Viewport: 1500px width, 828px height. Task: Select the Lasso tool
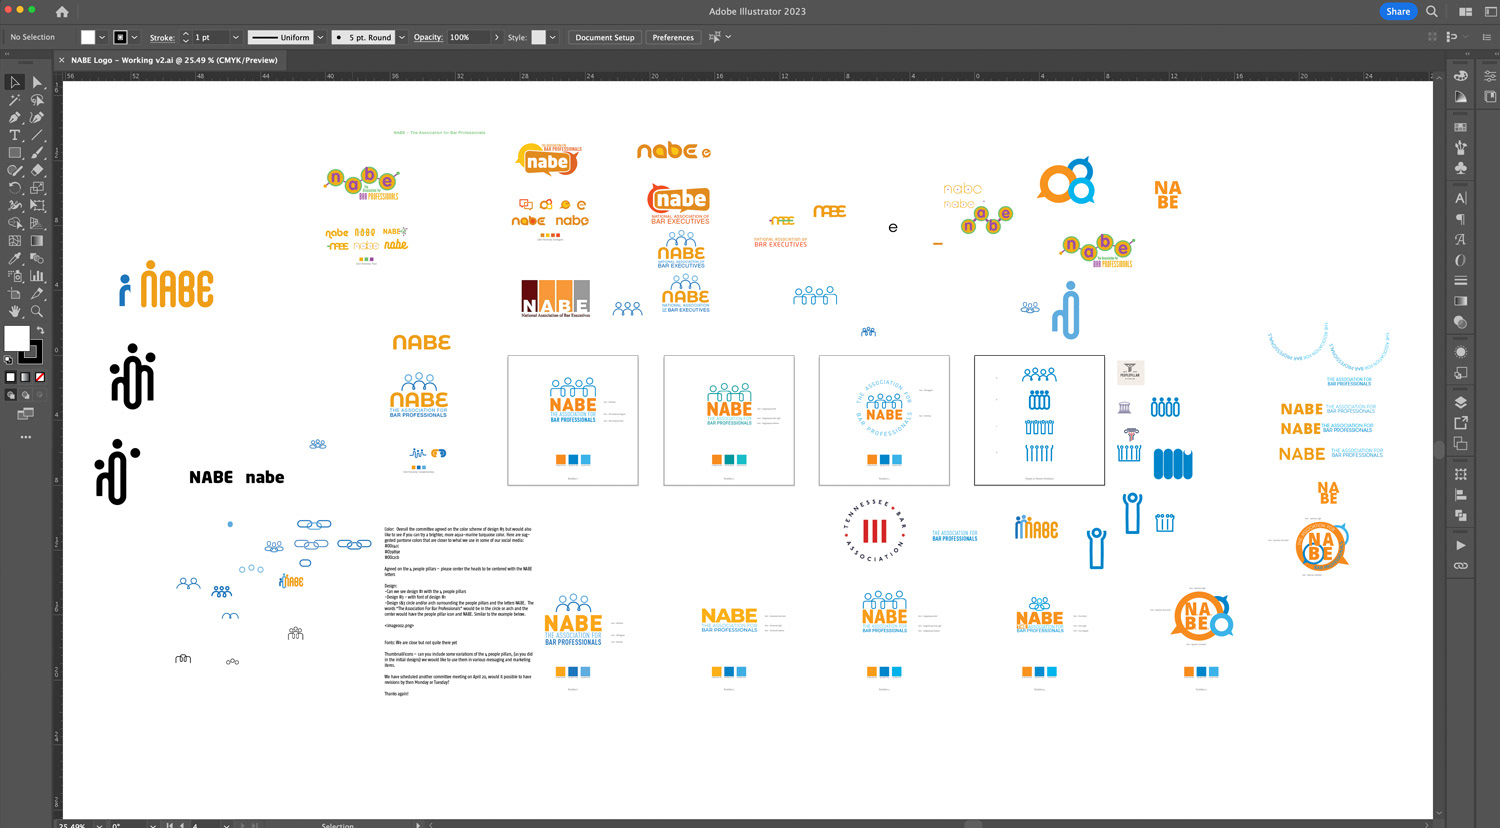(37, 100)
